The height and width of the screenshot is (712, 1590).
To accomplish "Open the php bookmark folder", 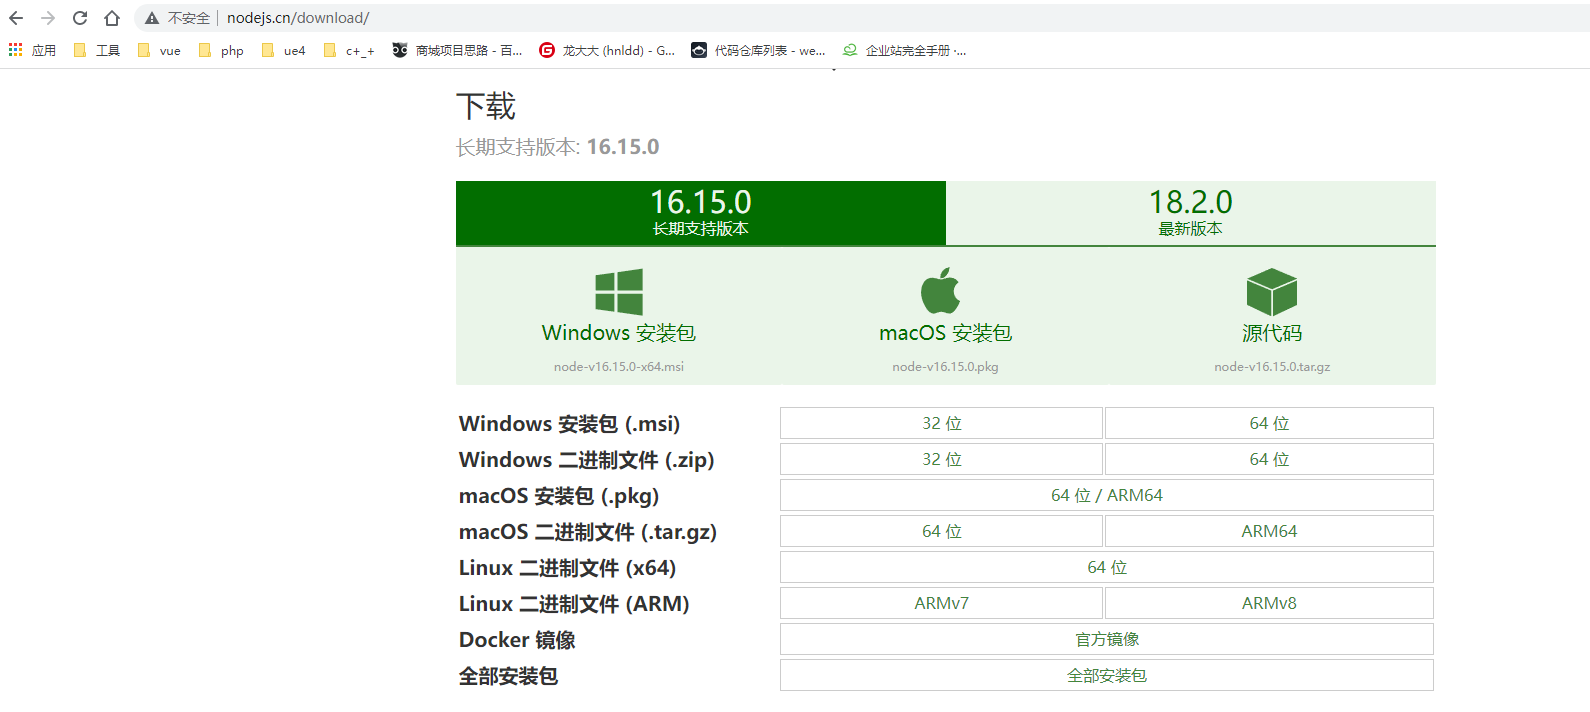I will (x=221, y=50).
